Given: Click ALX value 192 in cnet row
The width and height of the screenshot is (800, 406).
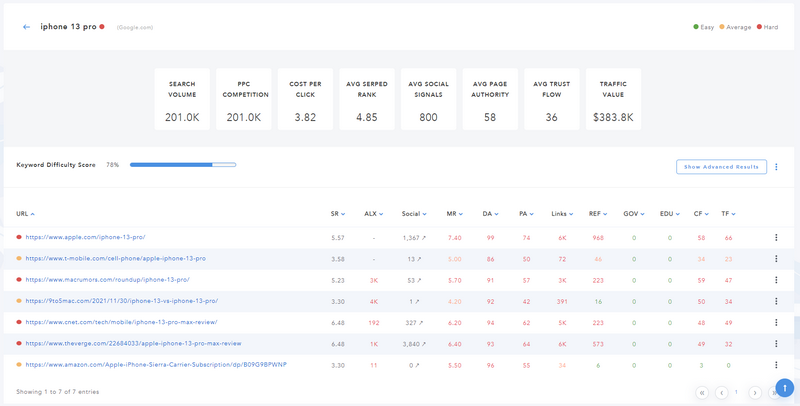Looking at the screenshot, I should pyautogui.click(x=373, y=323).
